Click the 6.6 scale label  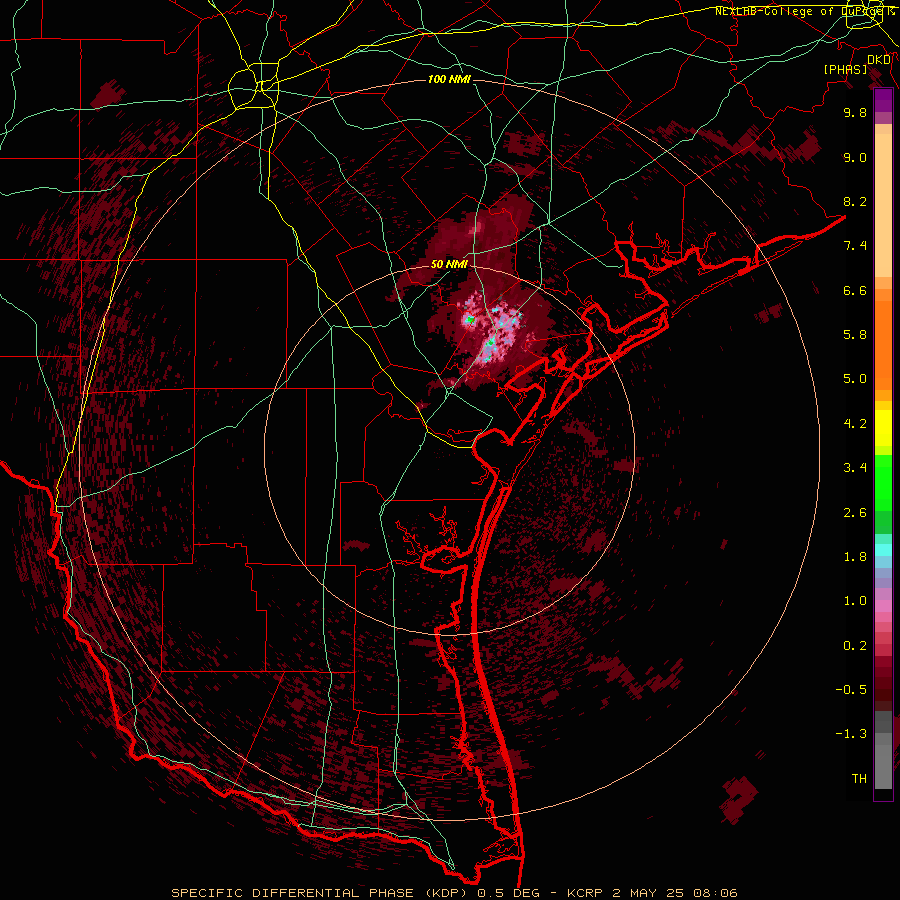(855, 290)
